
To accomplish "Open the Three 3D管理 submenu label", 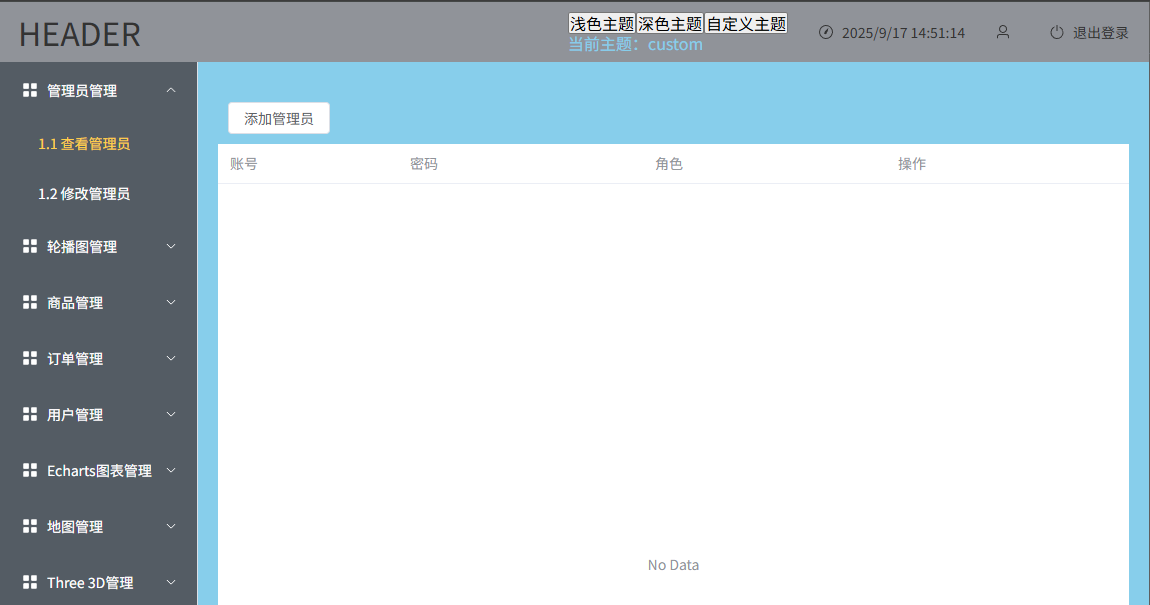I will coord(90,583).
